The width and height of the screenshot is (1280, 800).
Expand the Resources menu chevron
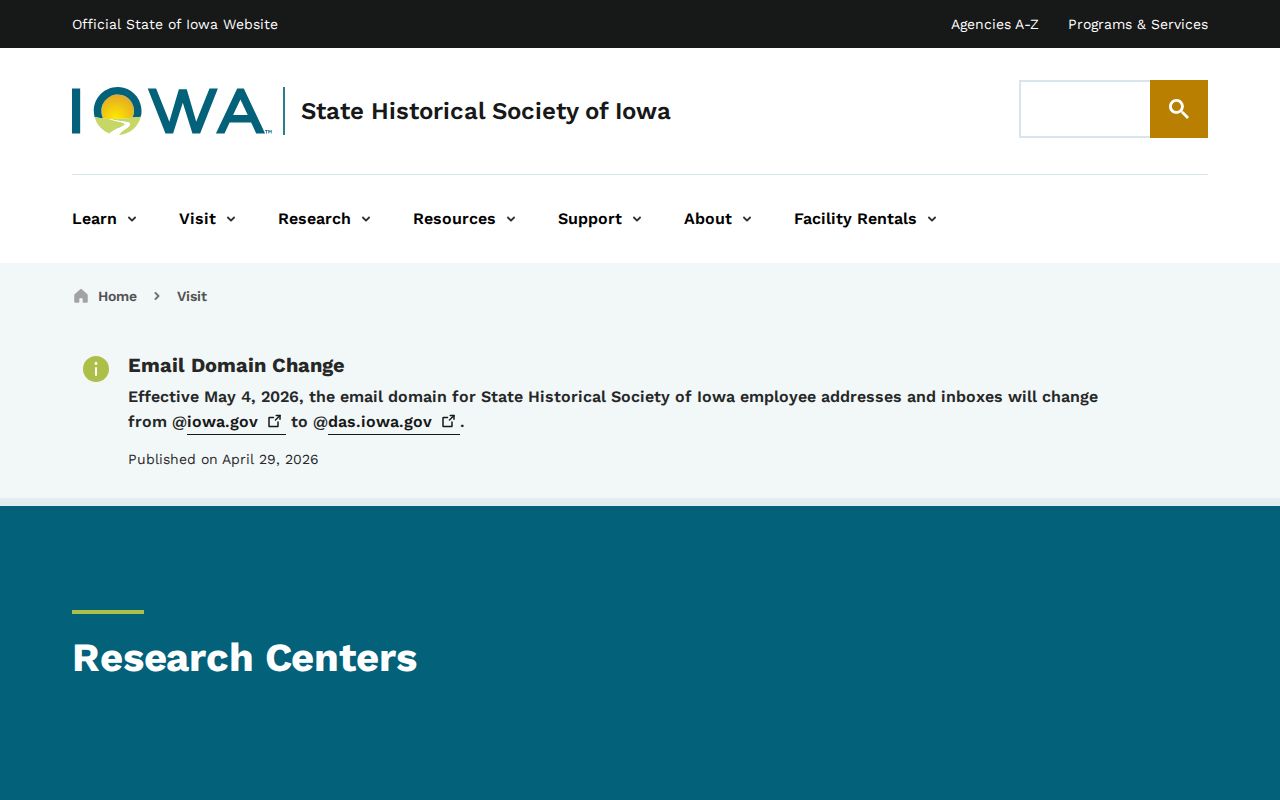pos(511,219)
